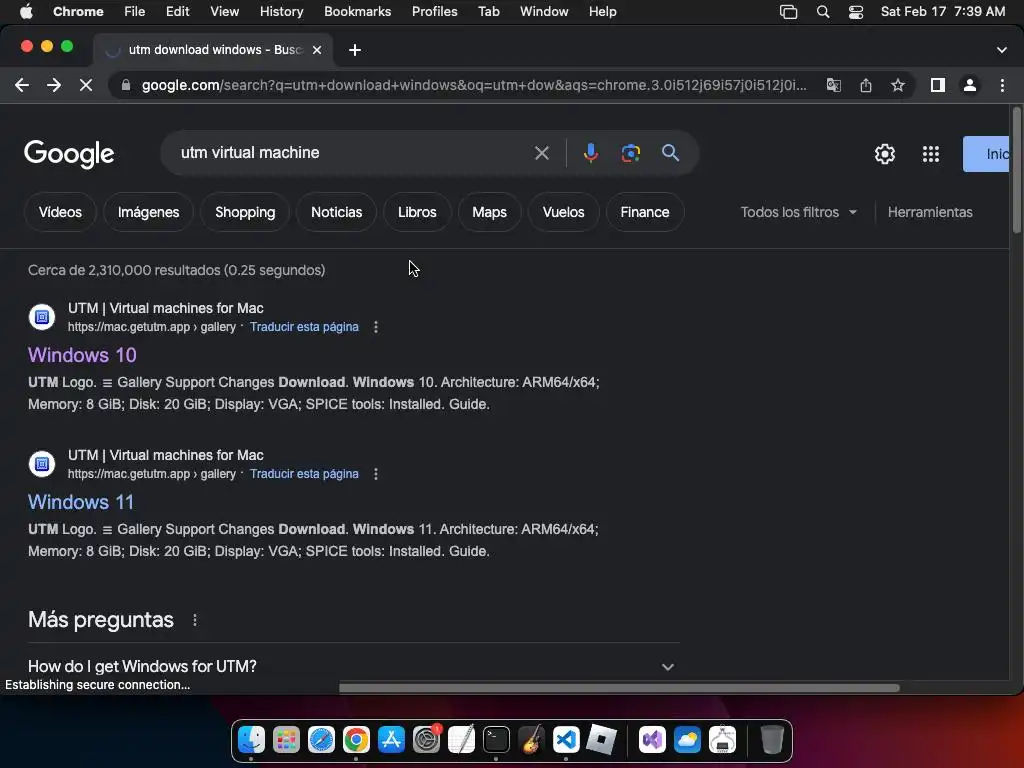The image size is (1024, 768).
Task: Open Finder from the Dock
Action: click(x=251, y=740)
